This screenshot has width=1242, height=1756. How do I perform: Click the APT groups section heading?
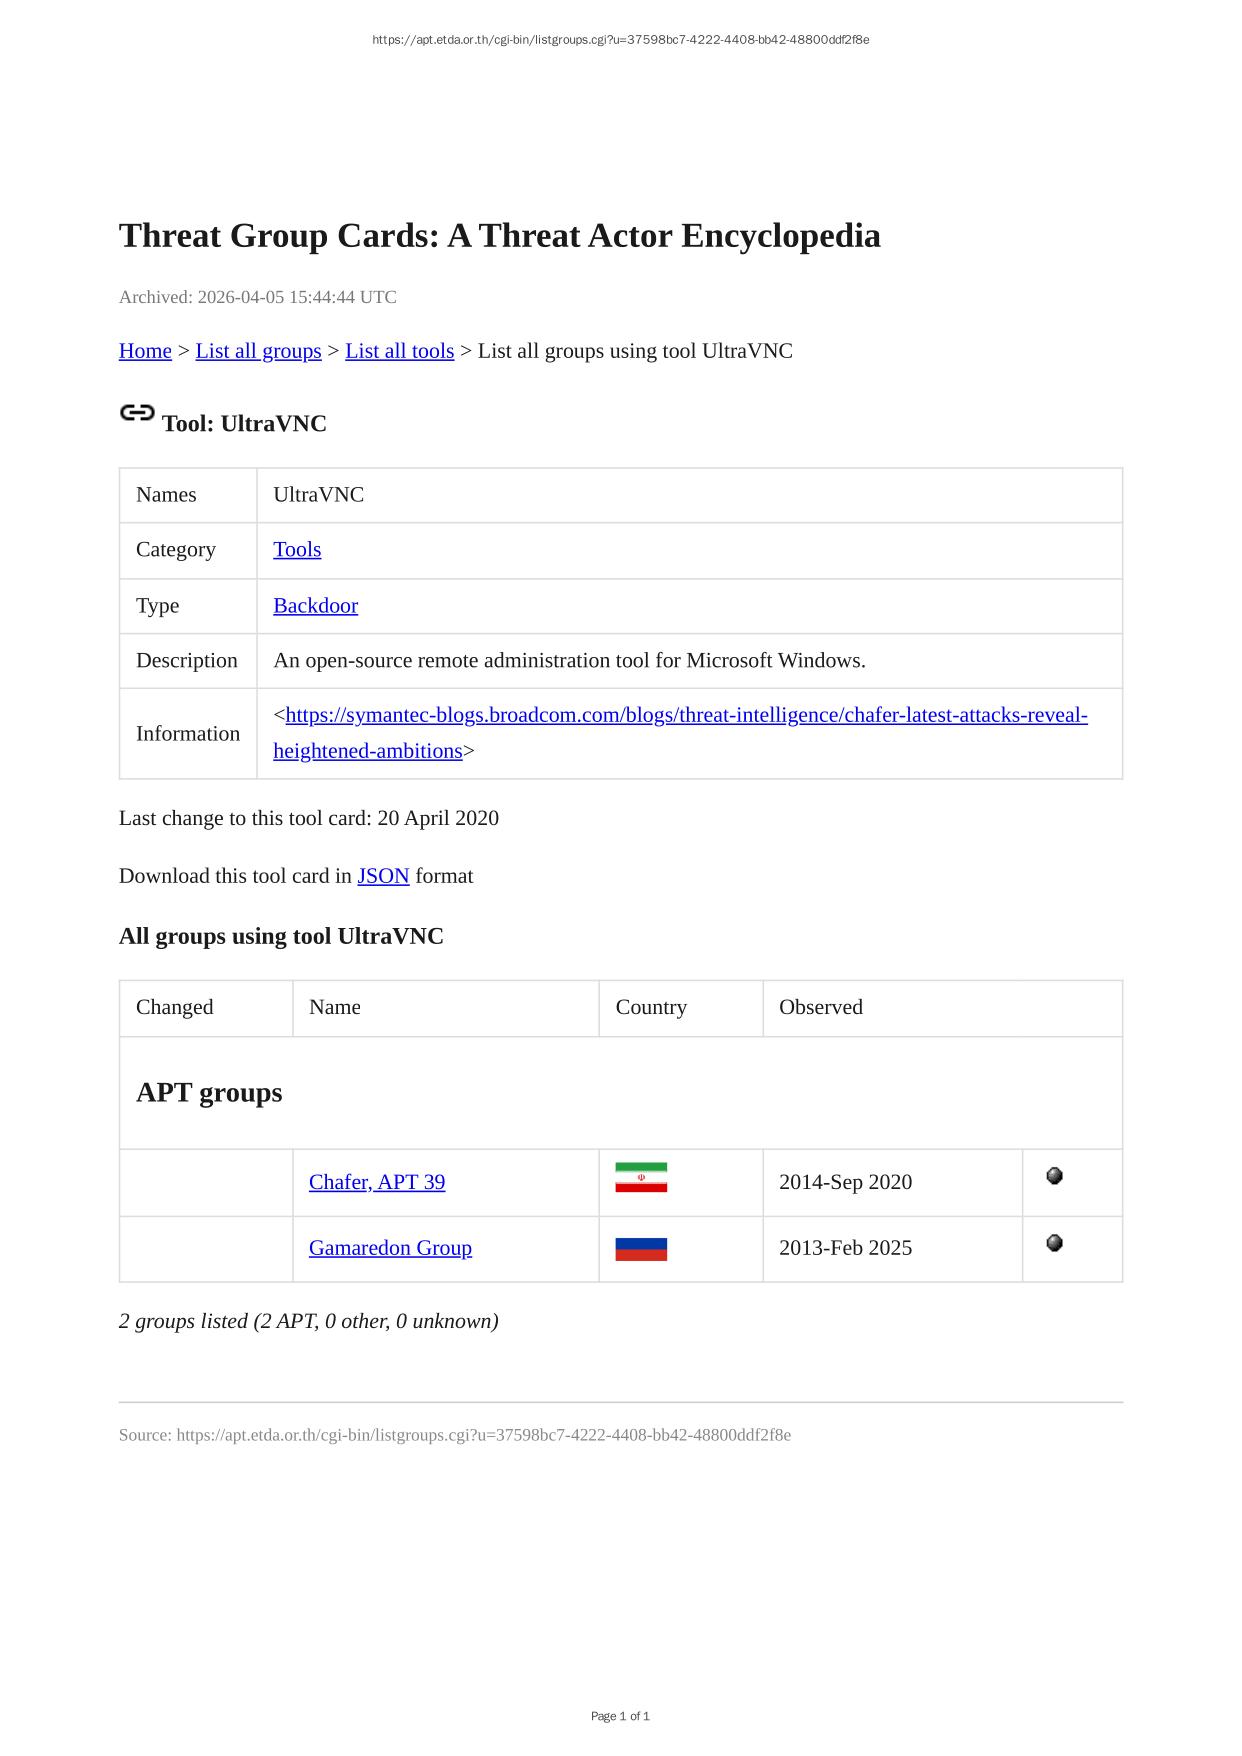click(x=209, y=1092)
